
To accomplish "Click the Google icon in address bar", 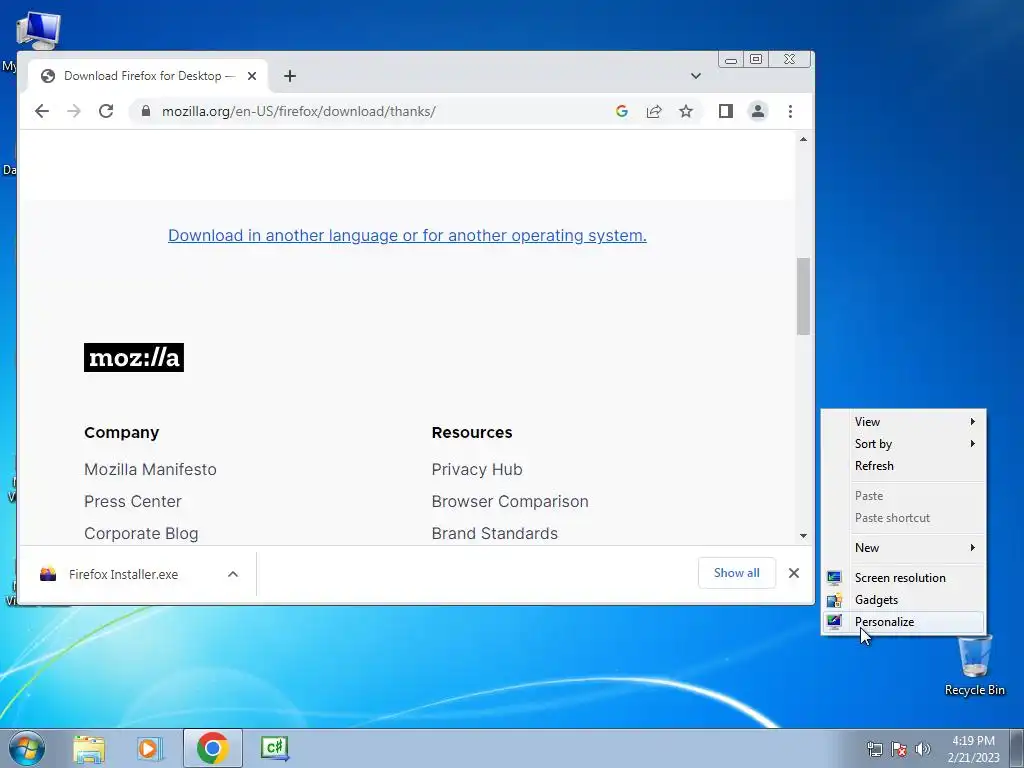I will (622, 111).
